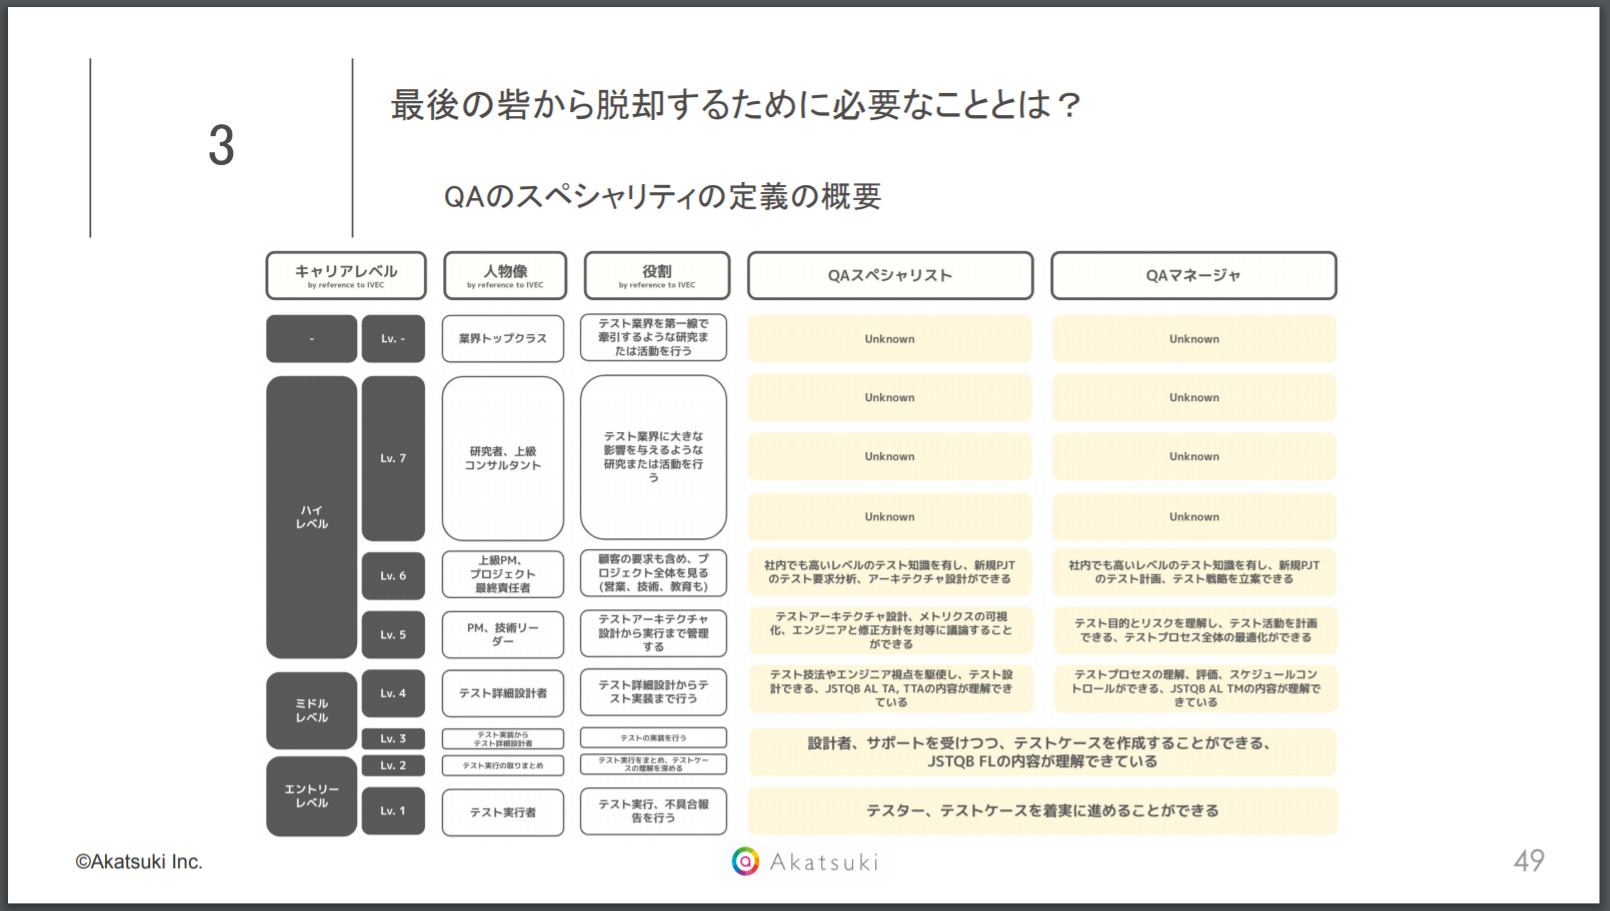The height and width of the screenshot is (911, 1610).
Task: Select the 役割 header box
Action: click(x=657, y=275)
